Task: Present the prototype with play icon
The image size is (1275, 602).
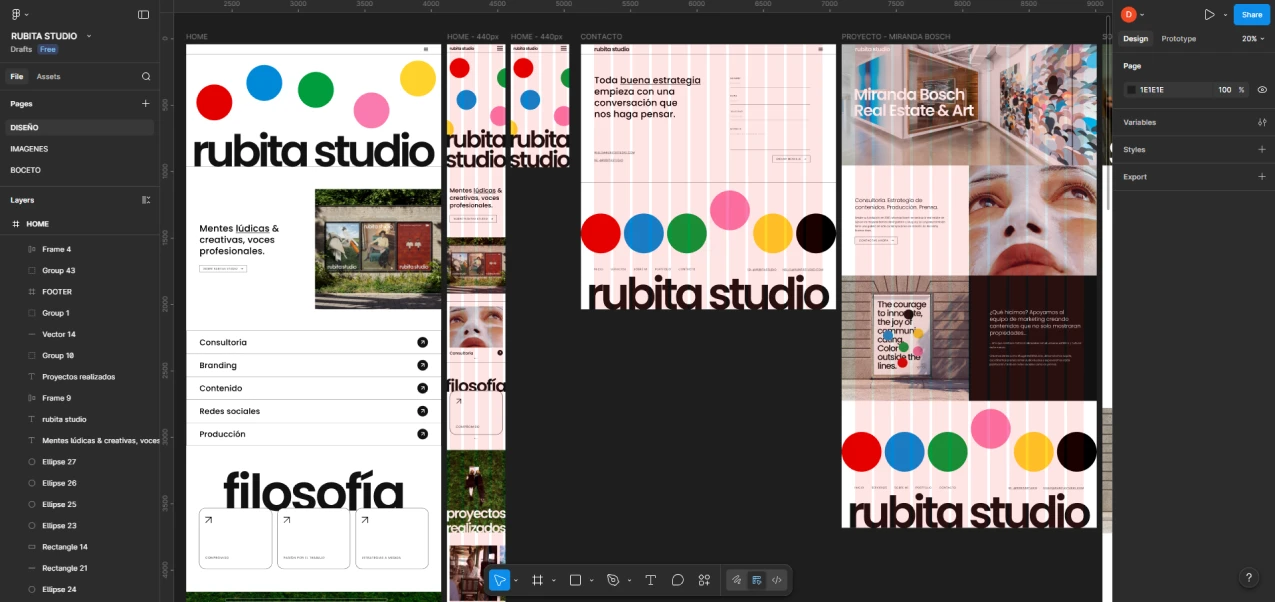Action: click(1209, 15)
